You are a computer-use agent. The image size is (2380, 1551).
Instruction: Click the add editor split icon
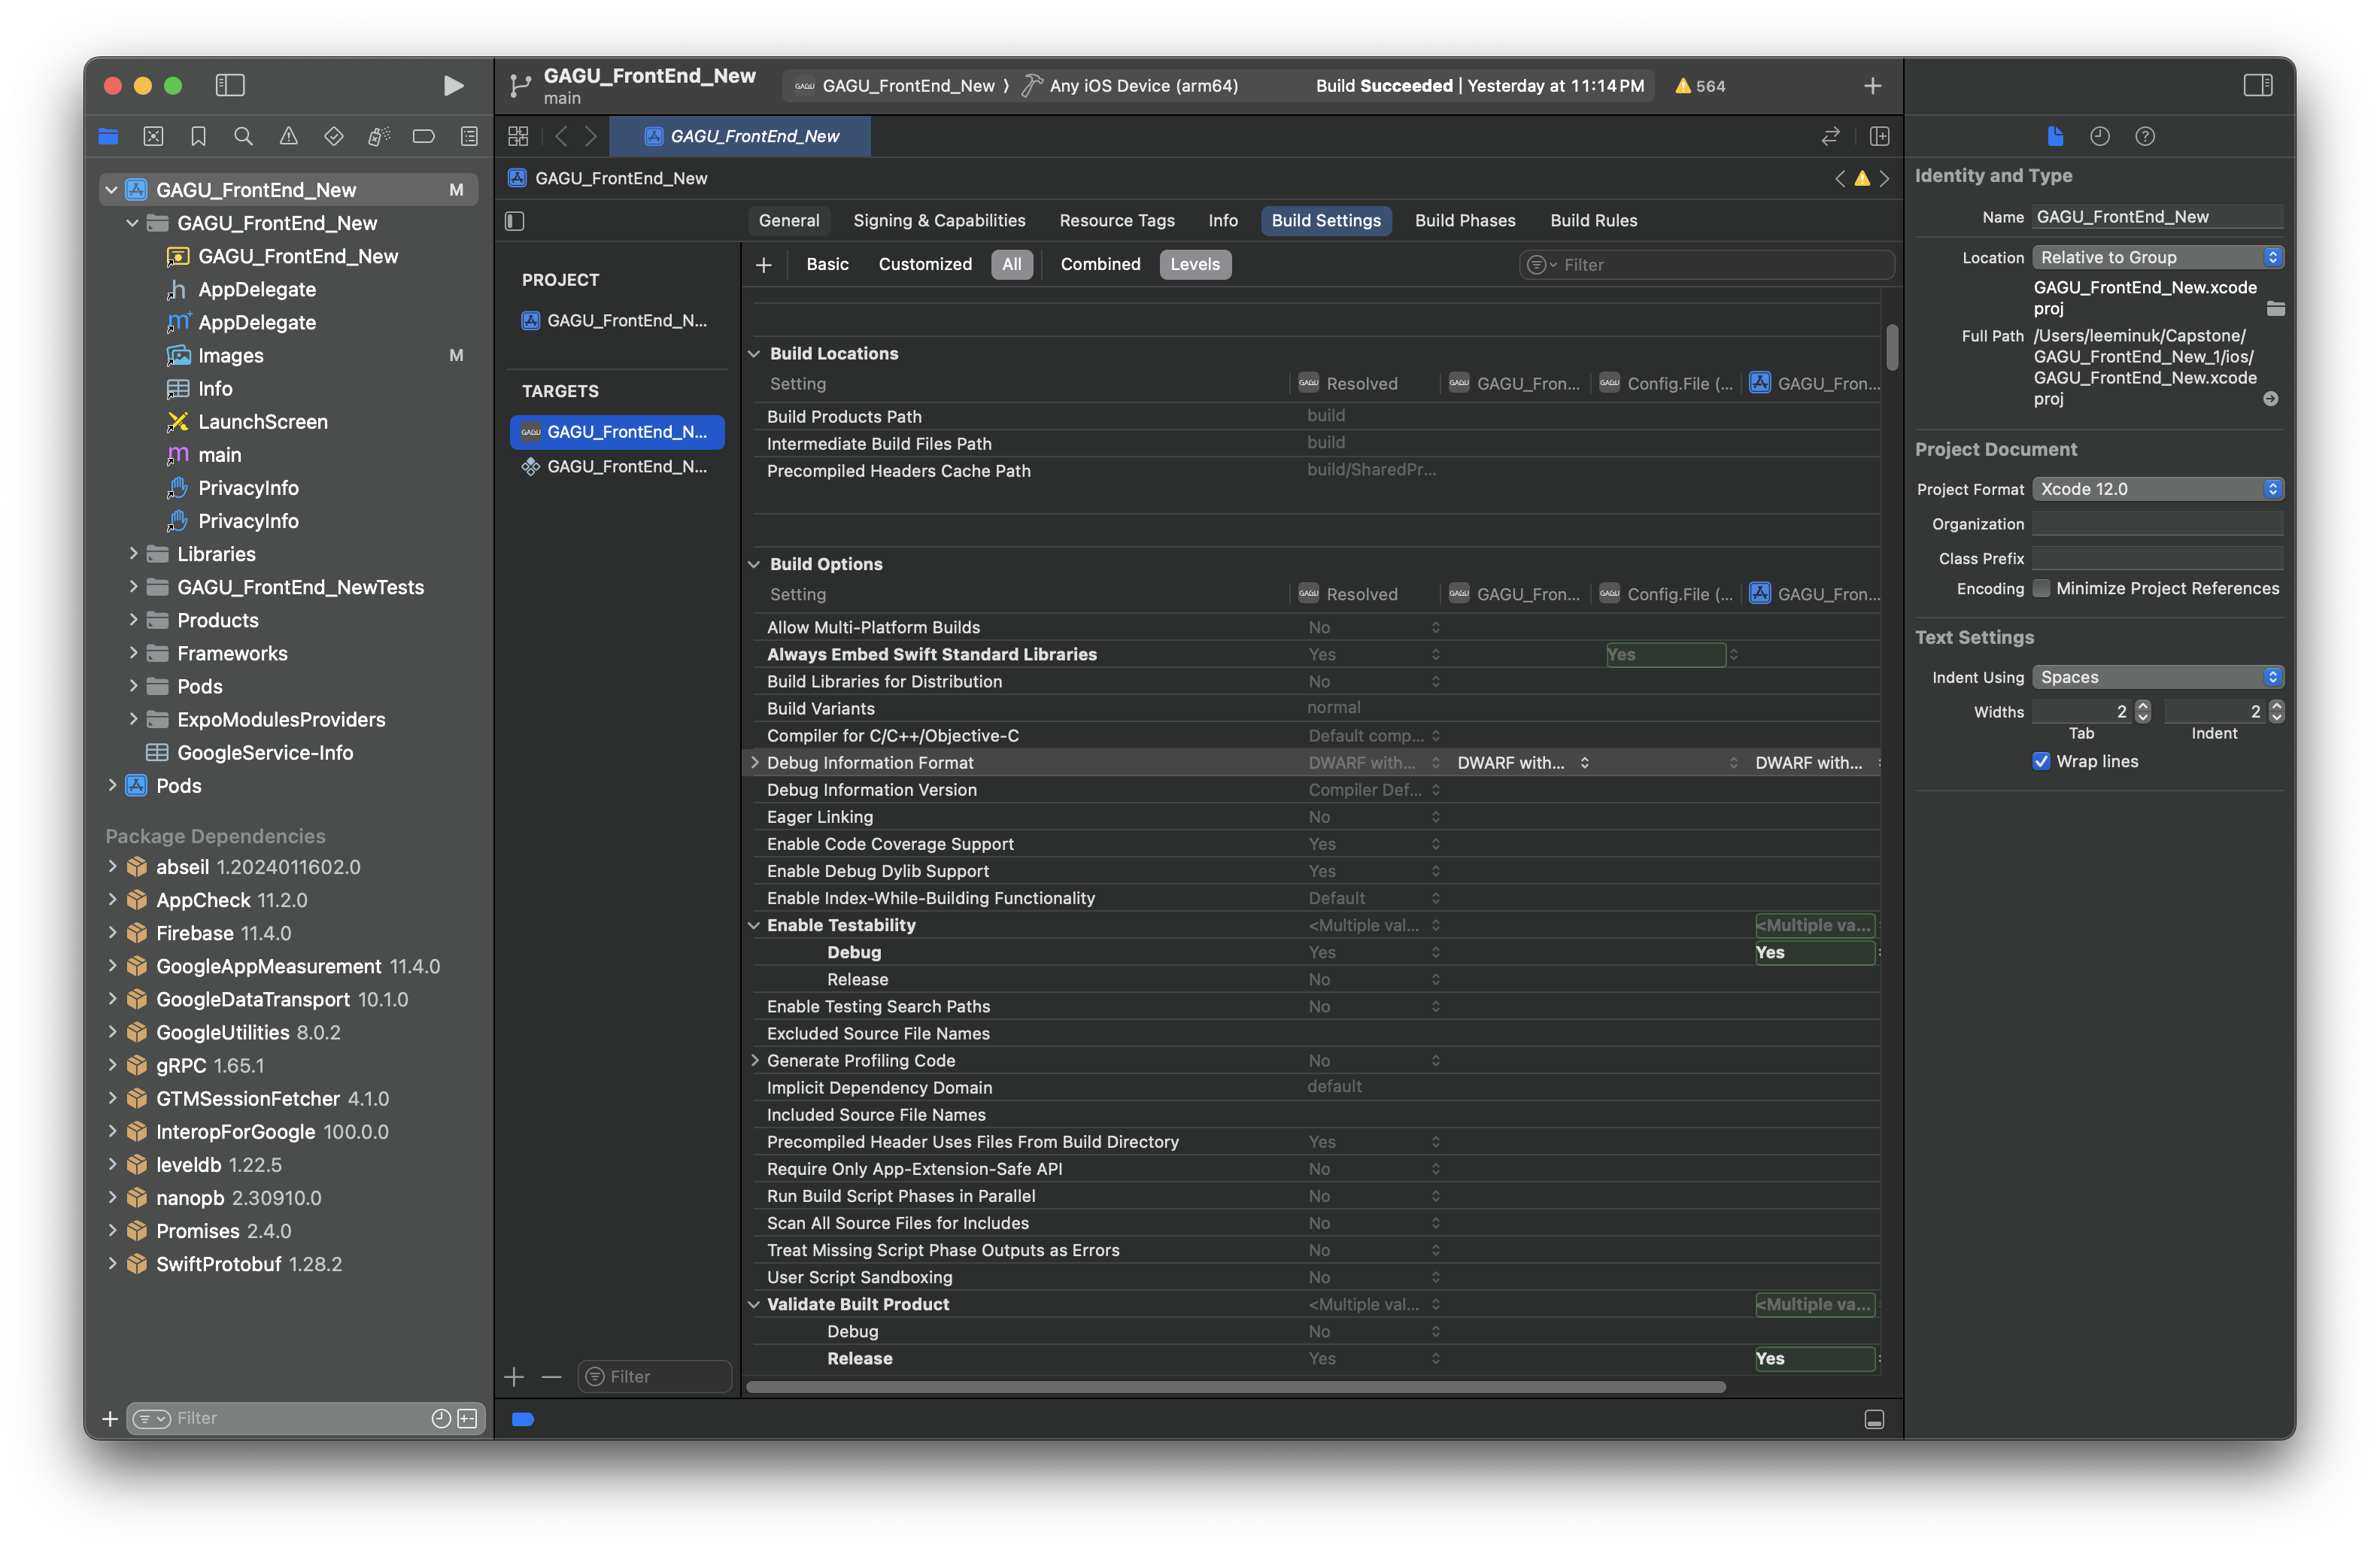1879,136
